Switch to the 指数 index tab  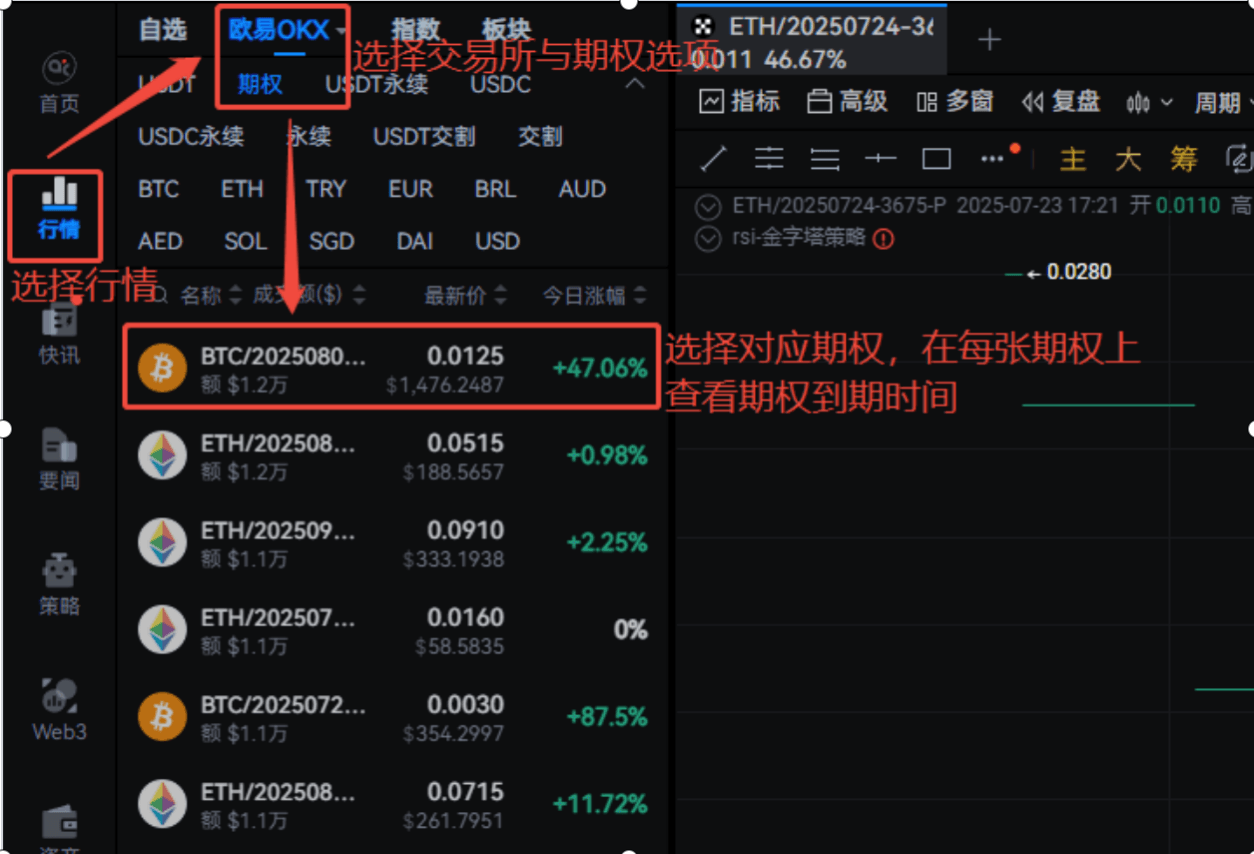415,30
